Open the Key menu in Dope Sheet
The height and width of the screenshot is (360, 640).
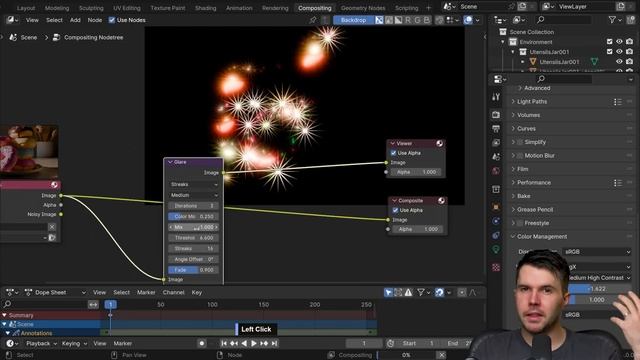click(197, 292)
